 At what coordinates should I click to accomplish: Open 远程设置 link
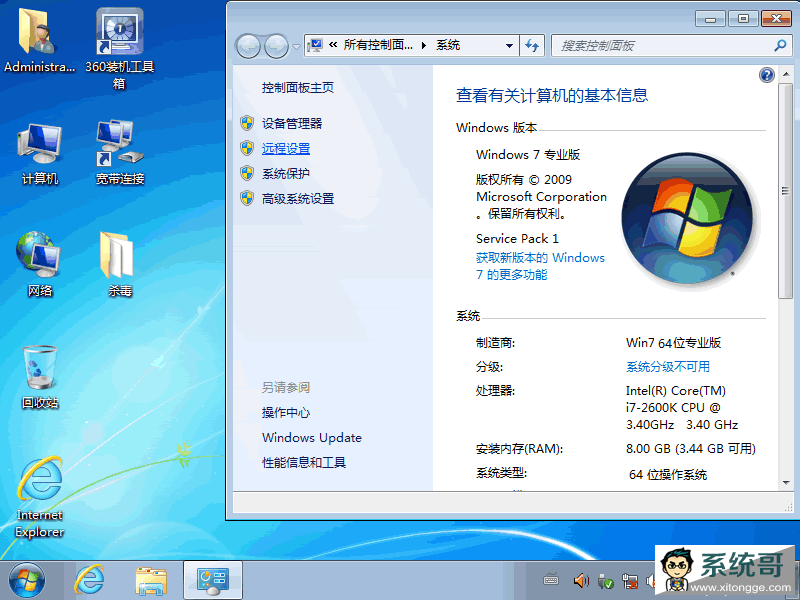[286, 148]
